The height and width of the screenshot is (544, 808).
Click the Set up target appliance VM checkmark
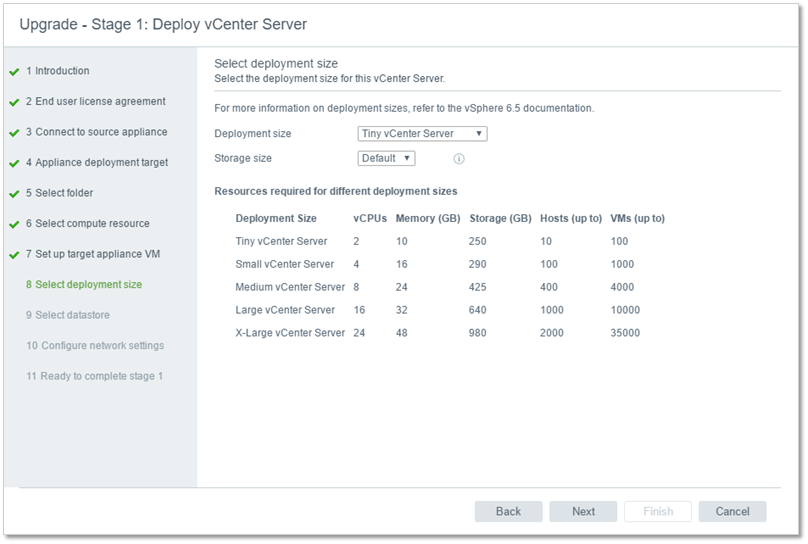tap(14, 255)
